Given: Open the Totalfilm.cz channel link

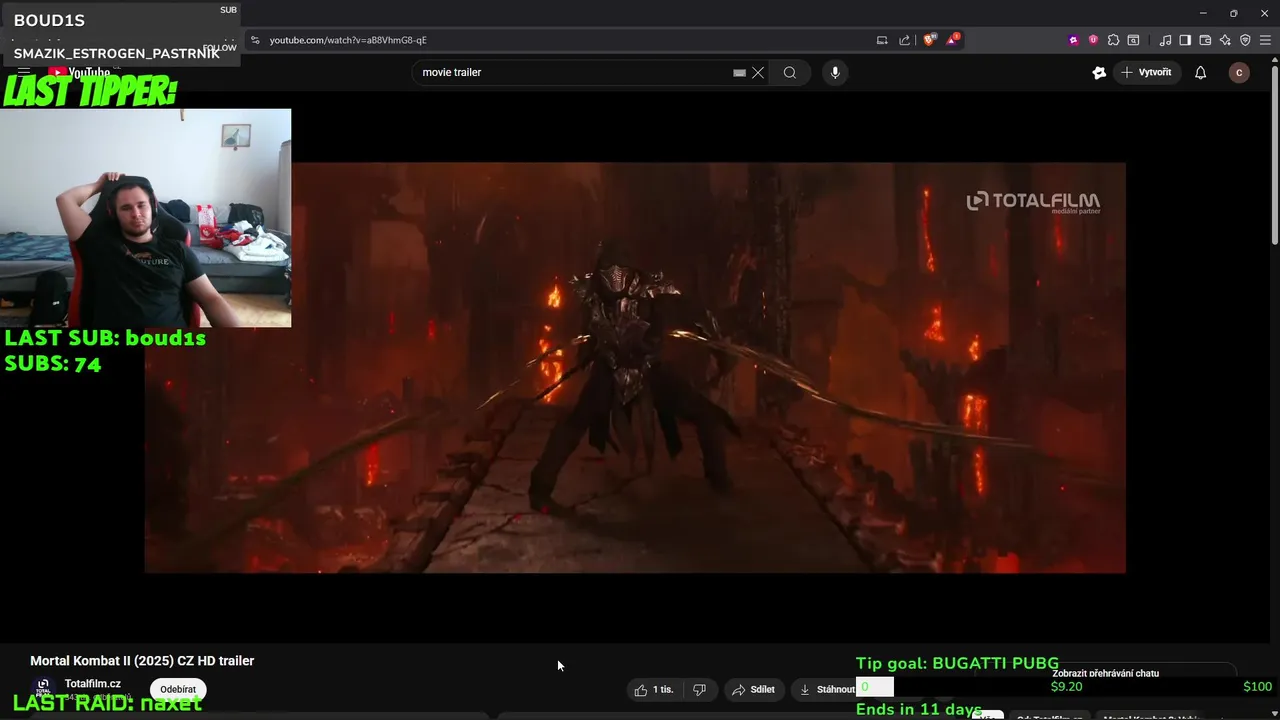Looking at the screenshot, I should [x=93, y=684].
